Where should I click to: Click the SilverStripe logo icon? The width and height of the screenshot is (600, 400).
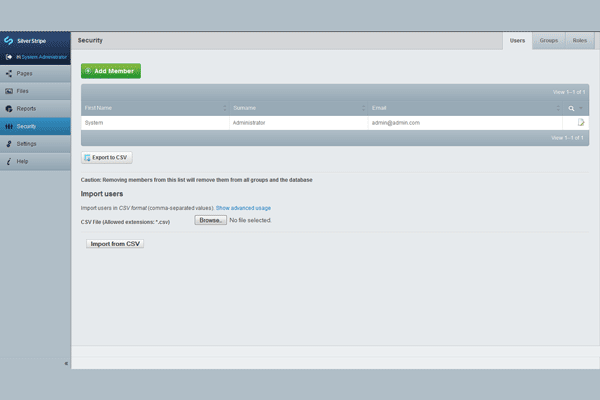pyautogui.click(x=8, y=41)
